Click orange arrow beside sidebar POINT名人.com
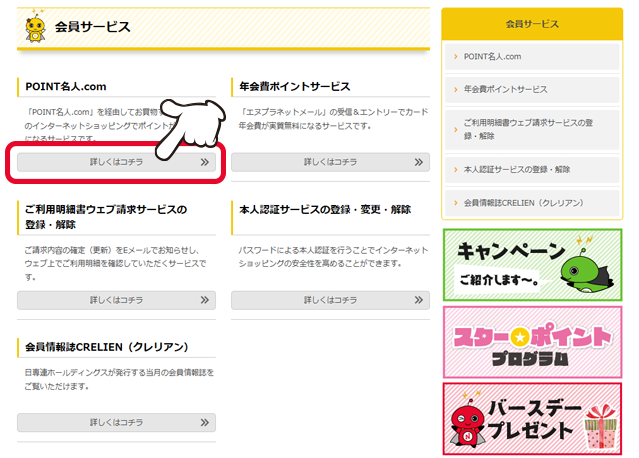 tap(456, 57)
